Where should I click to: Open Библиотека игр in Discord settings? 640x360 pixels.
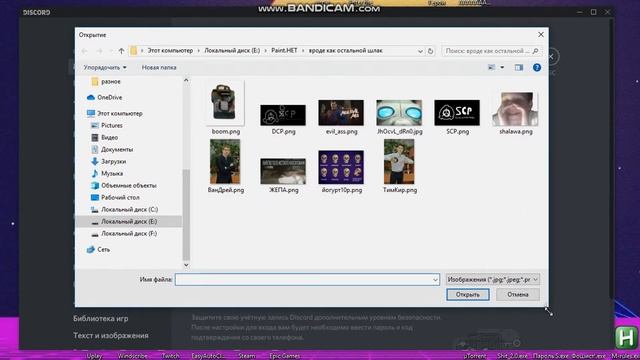coord(100,319)
